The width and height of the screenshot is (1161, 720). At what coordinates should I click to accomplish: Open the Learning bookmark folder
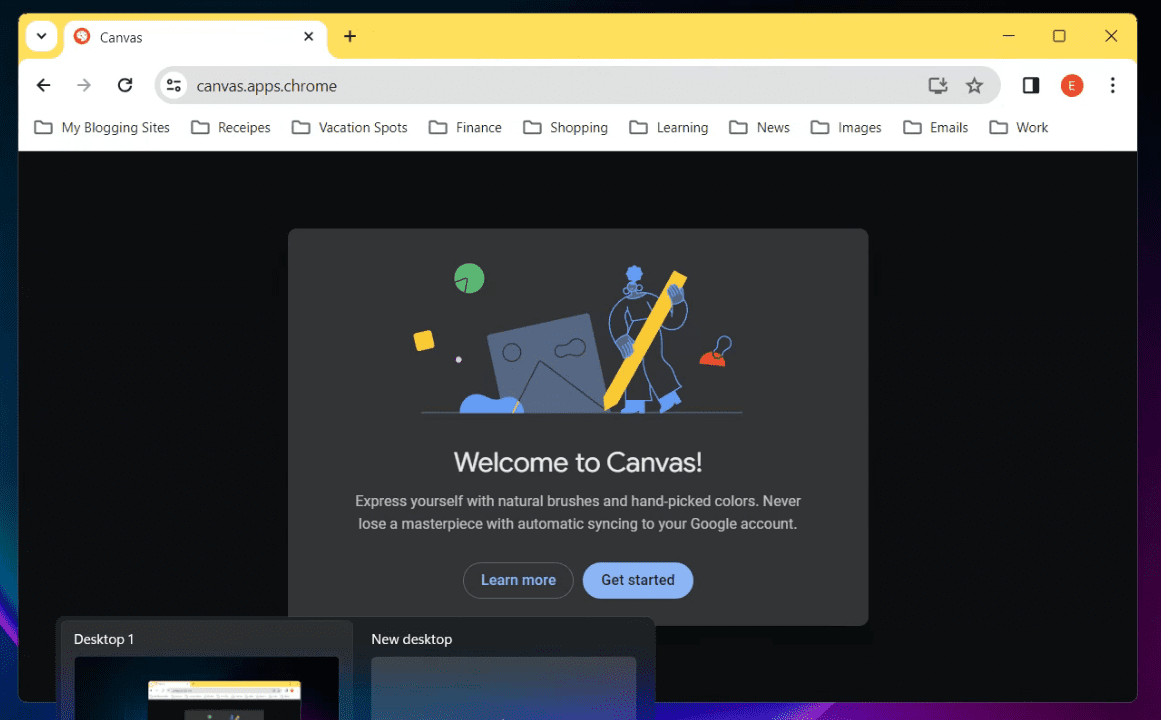tap(669, 127)
